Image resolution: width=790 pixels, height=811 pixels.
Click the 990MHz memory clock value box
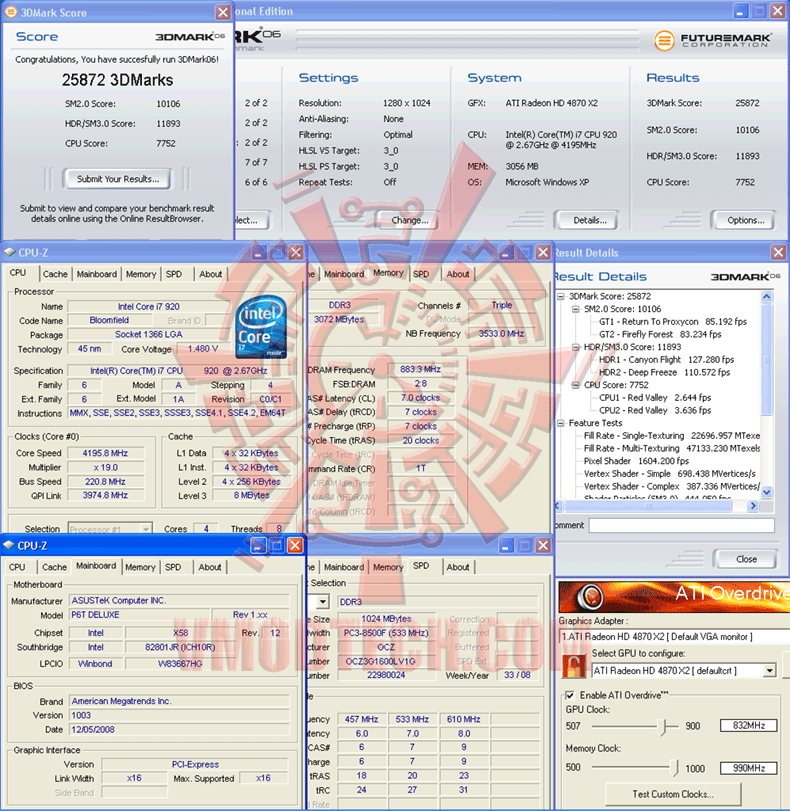749,768
